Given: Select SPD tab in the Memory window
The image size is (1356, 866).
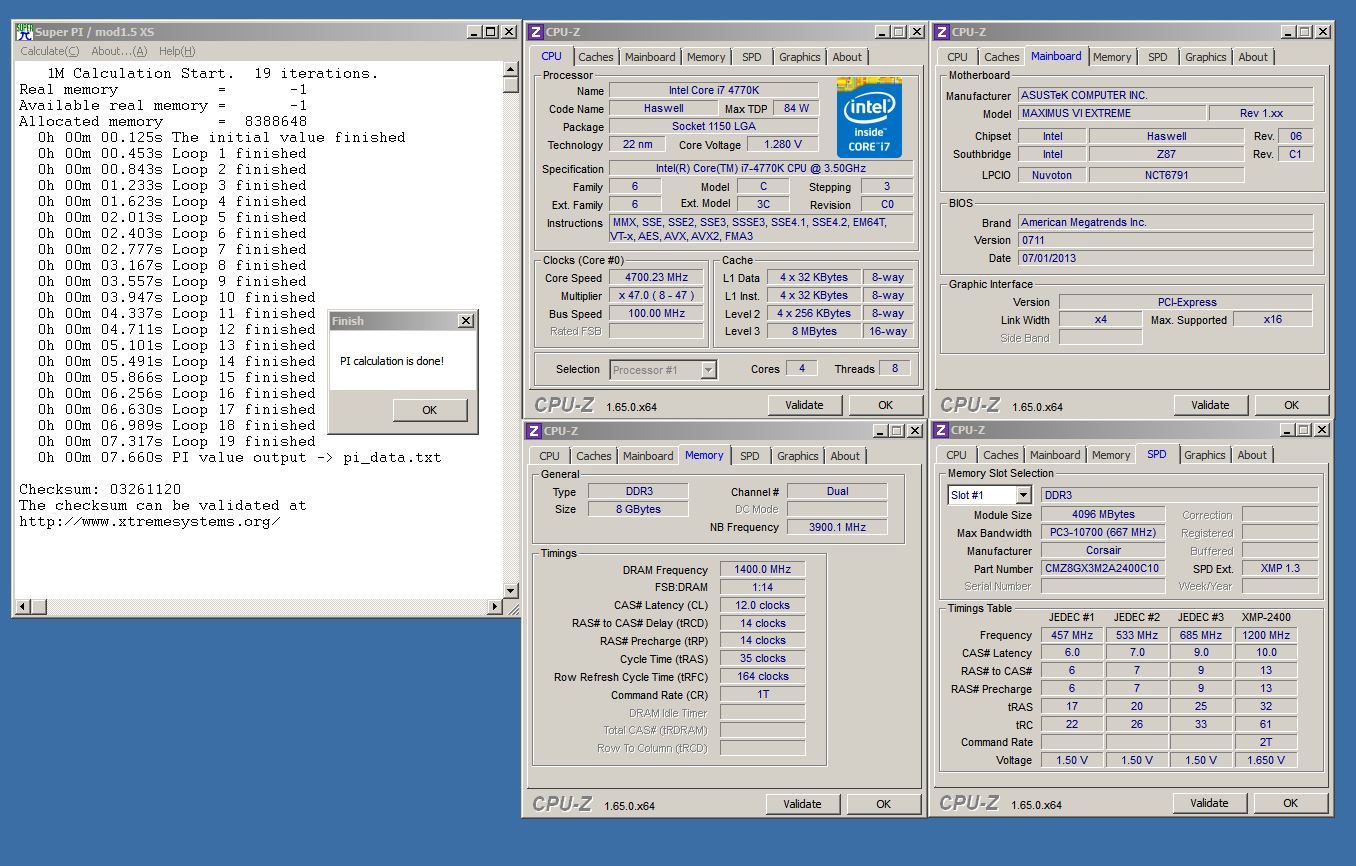Looking at the screenshot, I should point(749,456).
